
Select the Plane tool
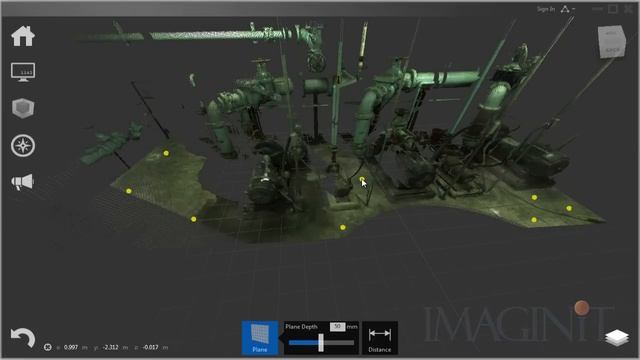pos(260,338)
